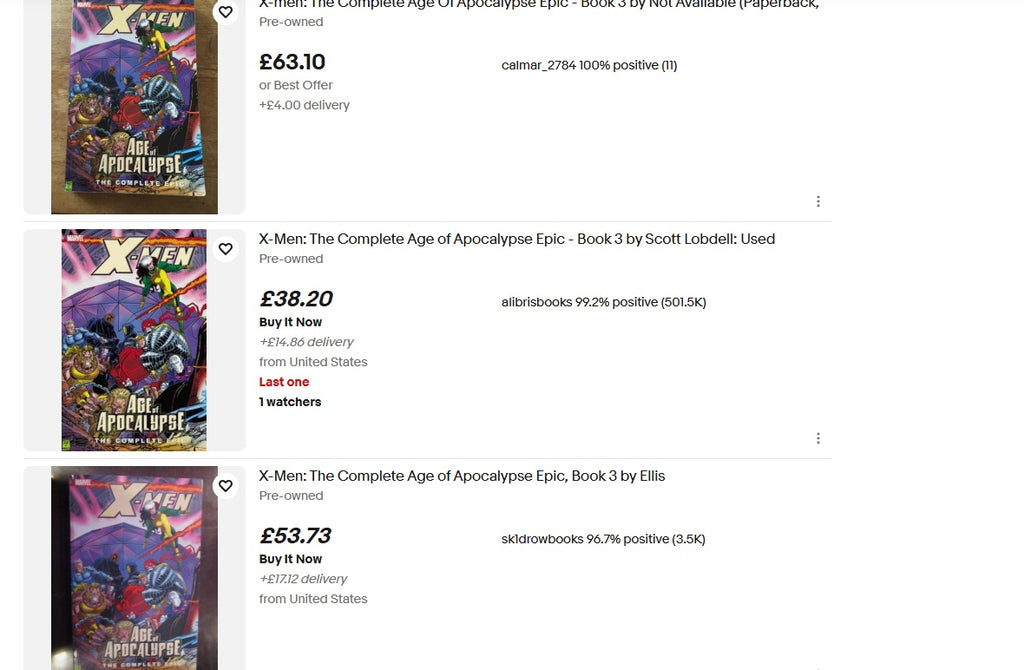This screenshot has width=1024, height=670.
Task: View seller calmar_2784 feedback info
Action: point(589,66)
